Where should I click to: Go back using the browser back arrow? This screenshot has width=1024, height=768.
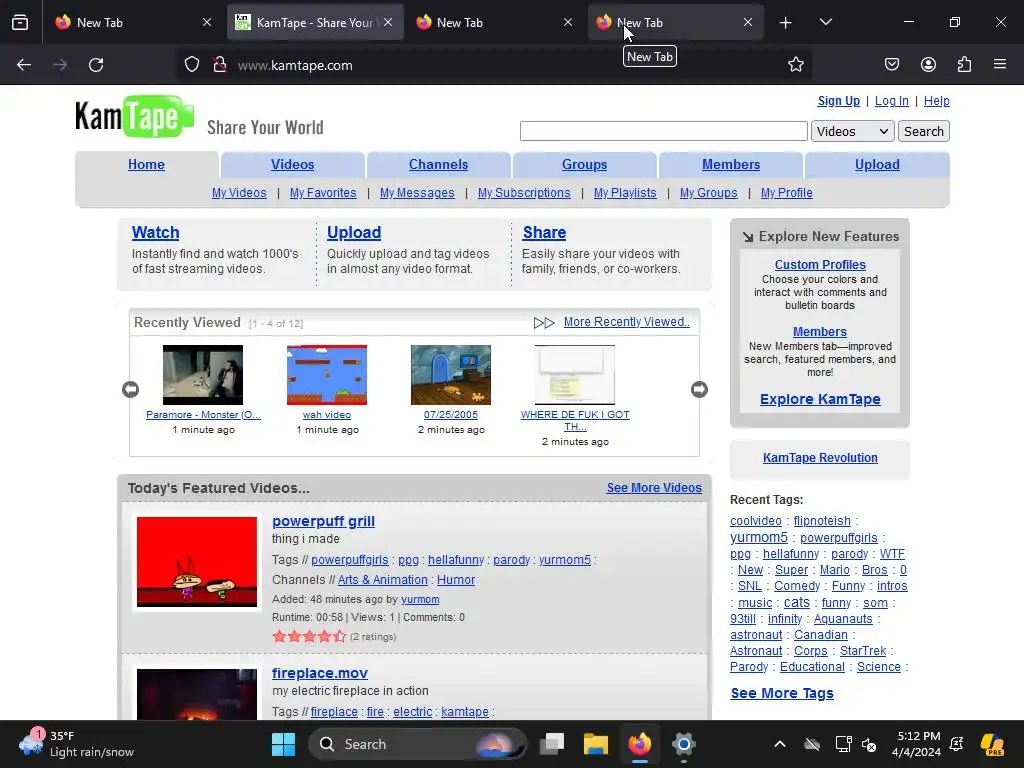coord(24,65)
